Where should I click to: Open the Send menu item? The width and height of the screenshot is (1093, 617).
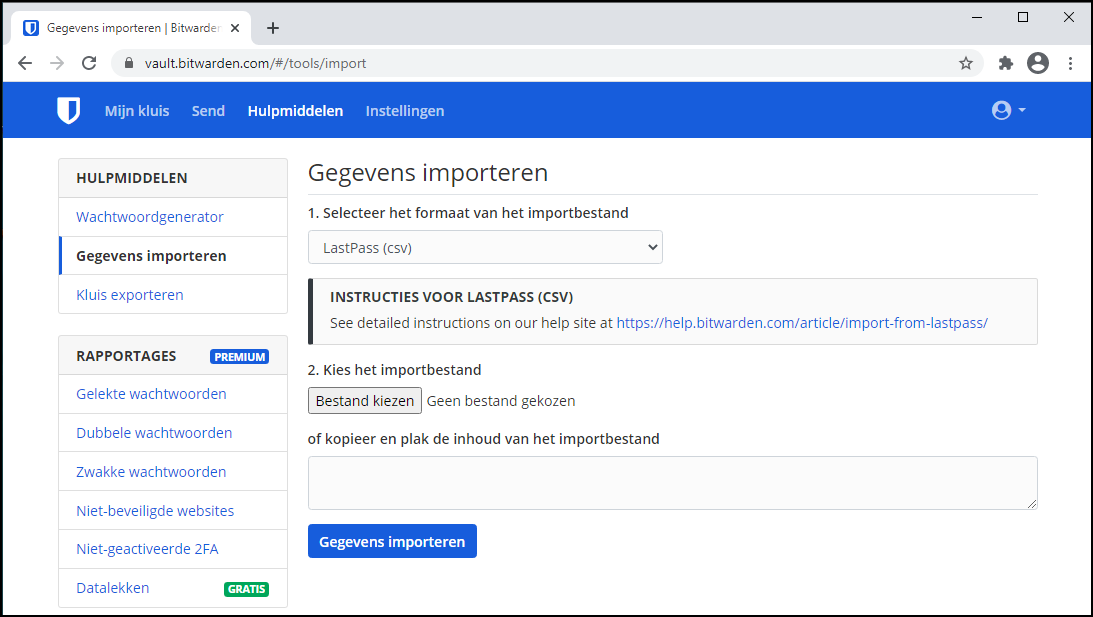[208, 111]
